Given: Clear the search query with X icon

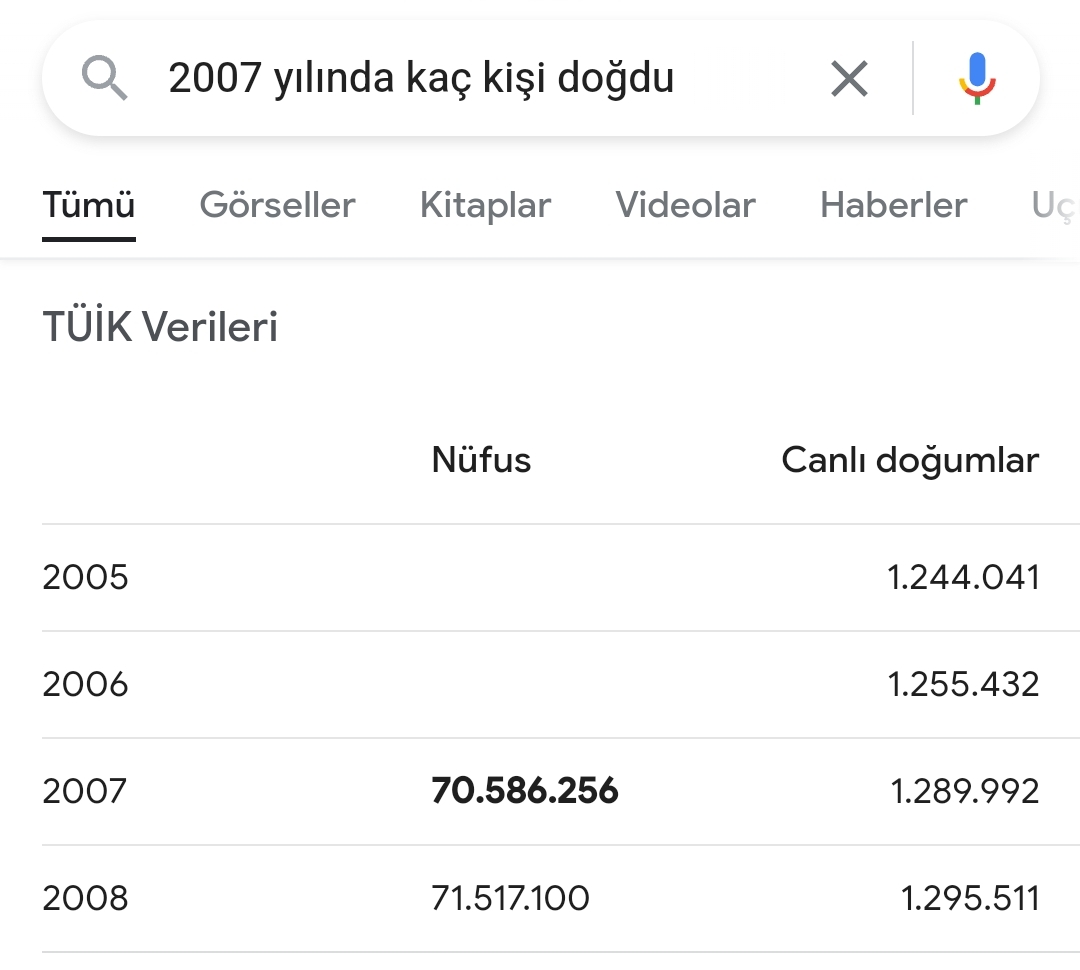Looking at the screenshot, I should click(x=849, y=78).
